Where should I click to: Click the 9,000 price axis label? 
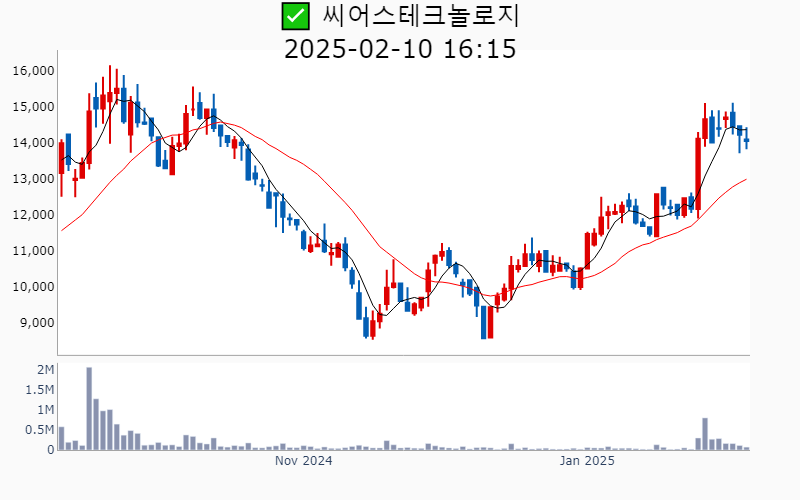tap(37, 323)
